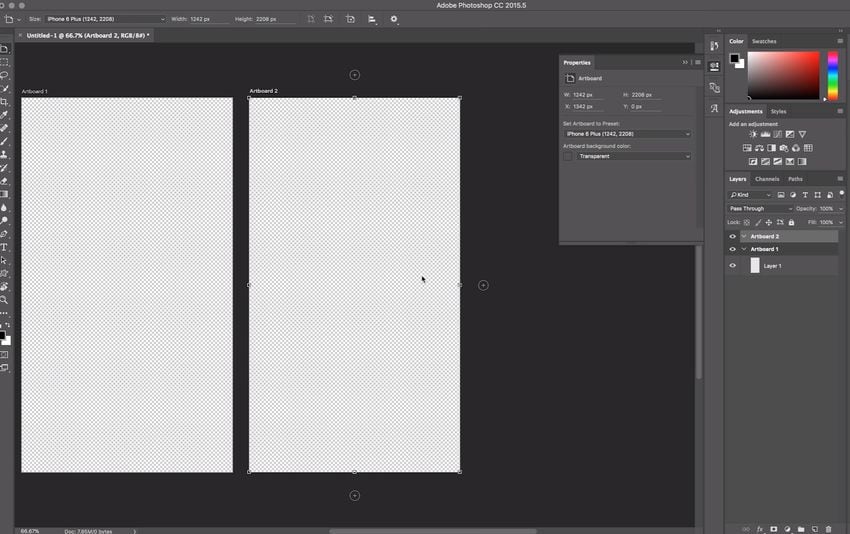Screen dimensions: 850x534
Task: Pick a hue from the vertical spectrum slider
Action: pyautogui.click(x=832, y=75)
